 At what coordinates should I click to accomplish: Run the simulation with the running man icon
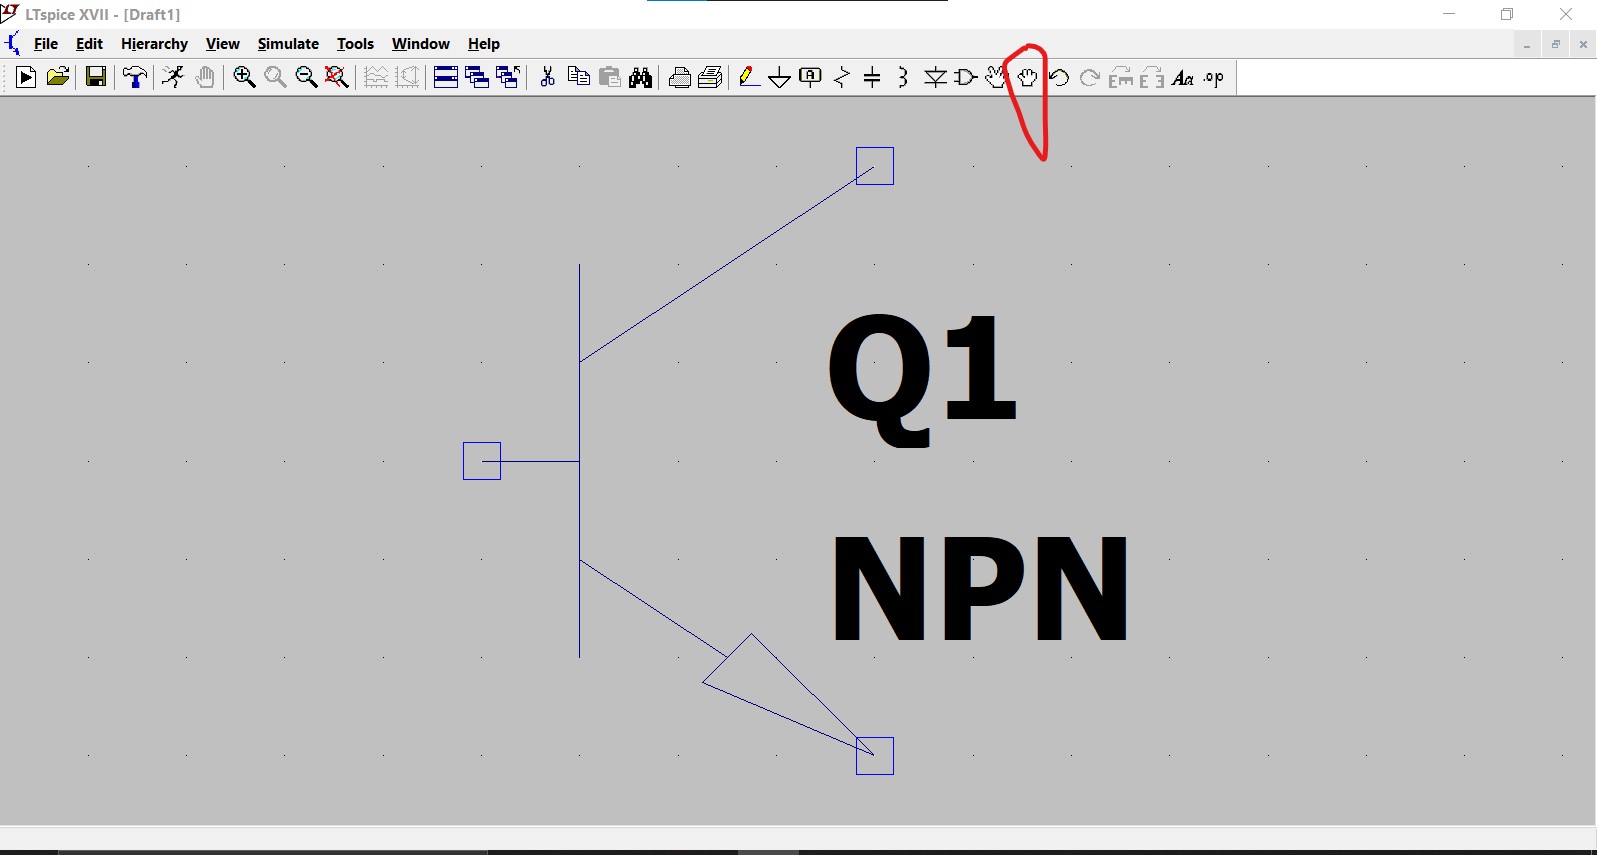pos(173,78)
